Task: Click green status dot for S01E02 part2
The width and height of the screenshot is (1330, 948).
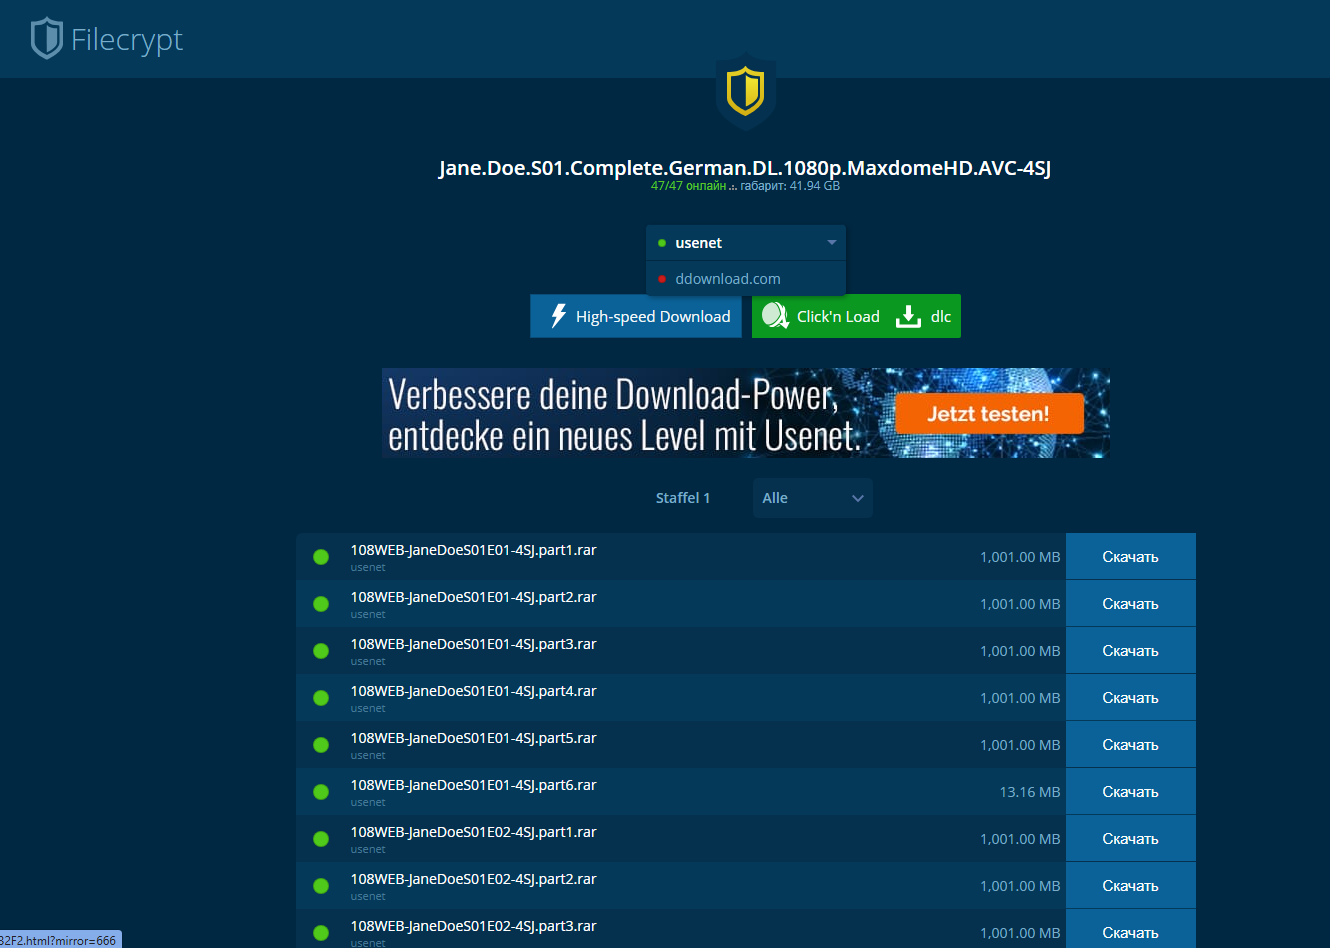Action: (x=321, y=886)
